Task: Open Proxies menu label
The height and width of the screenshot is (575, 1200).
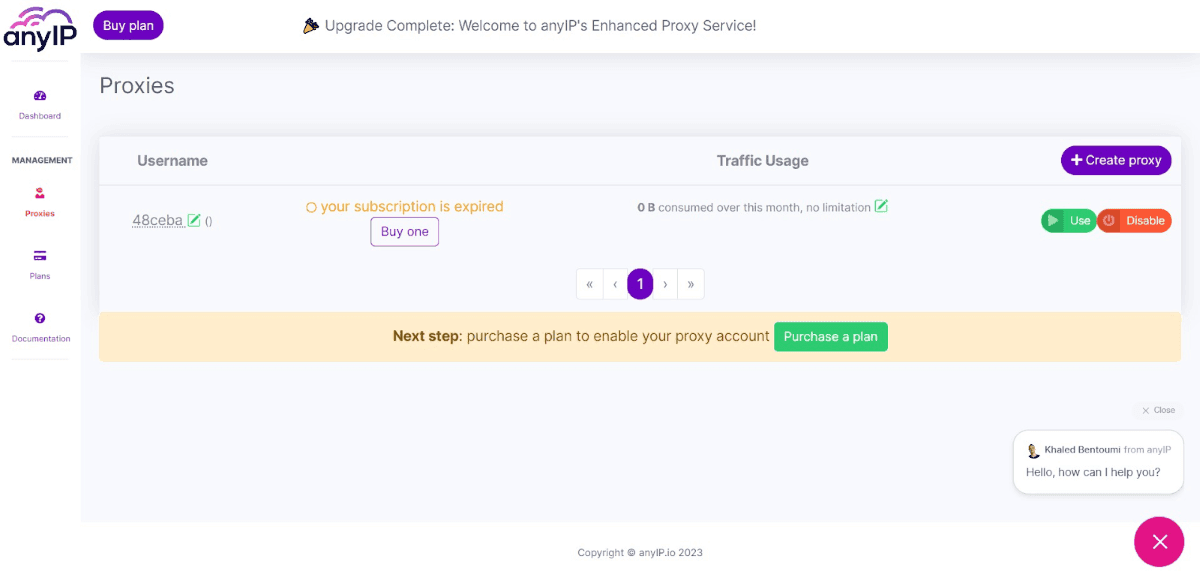Action: tap(40, 214)
